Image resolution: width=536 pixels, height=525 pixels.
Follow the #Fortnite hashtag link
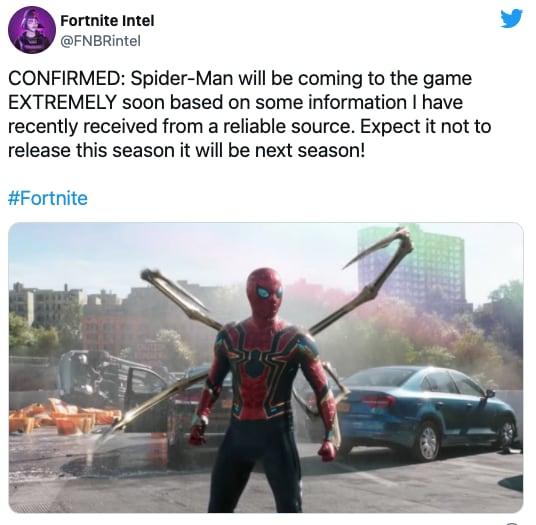click(48, 198)
